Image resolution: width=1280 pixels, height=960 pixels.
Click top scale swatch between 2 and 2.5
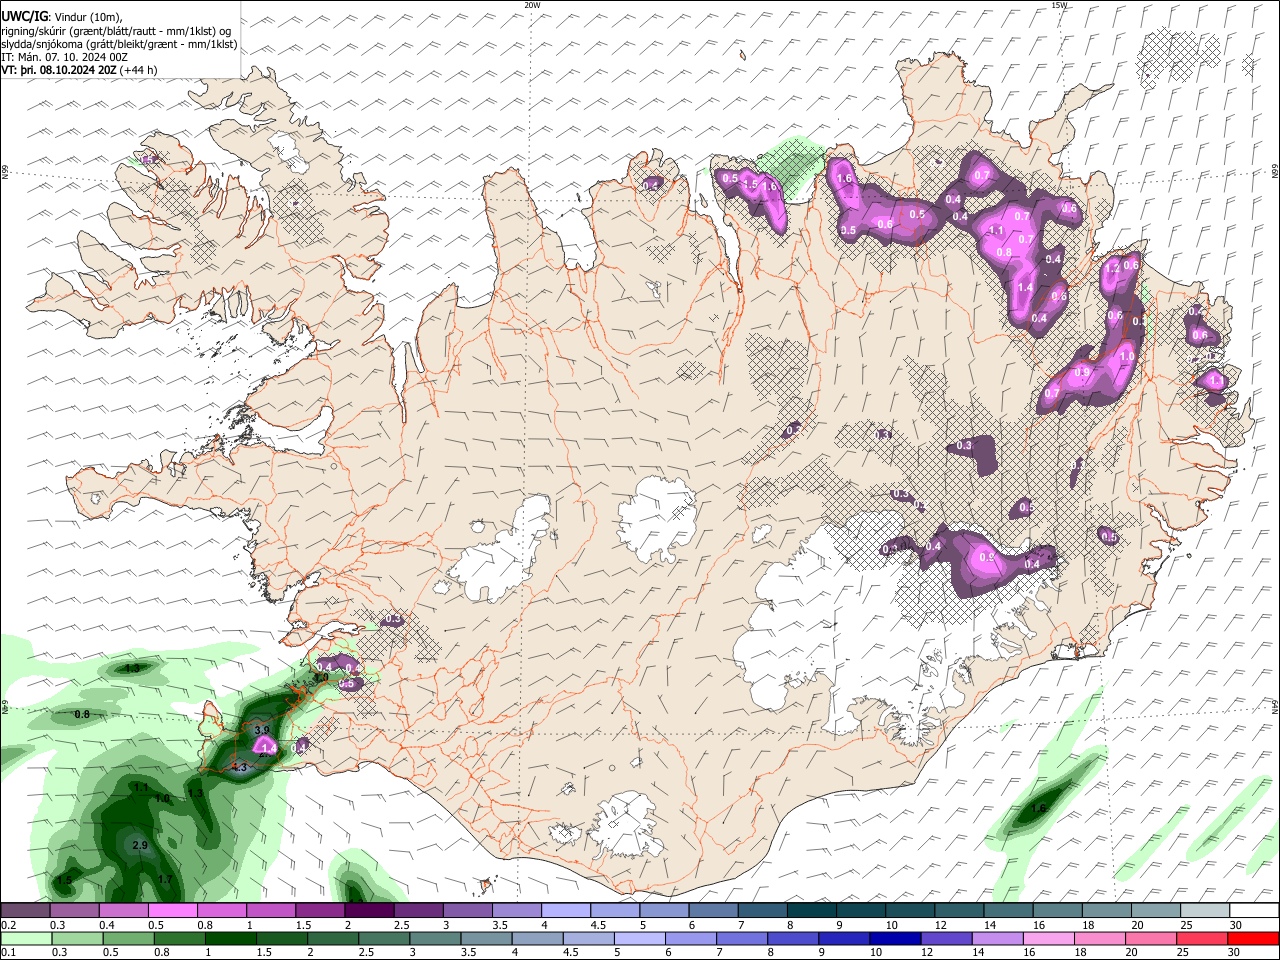(x=369, y=911)
